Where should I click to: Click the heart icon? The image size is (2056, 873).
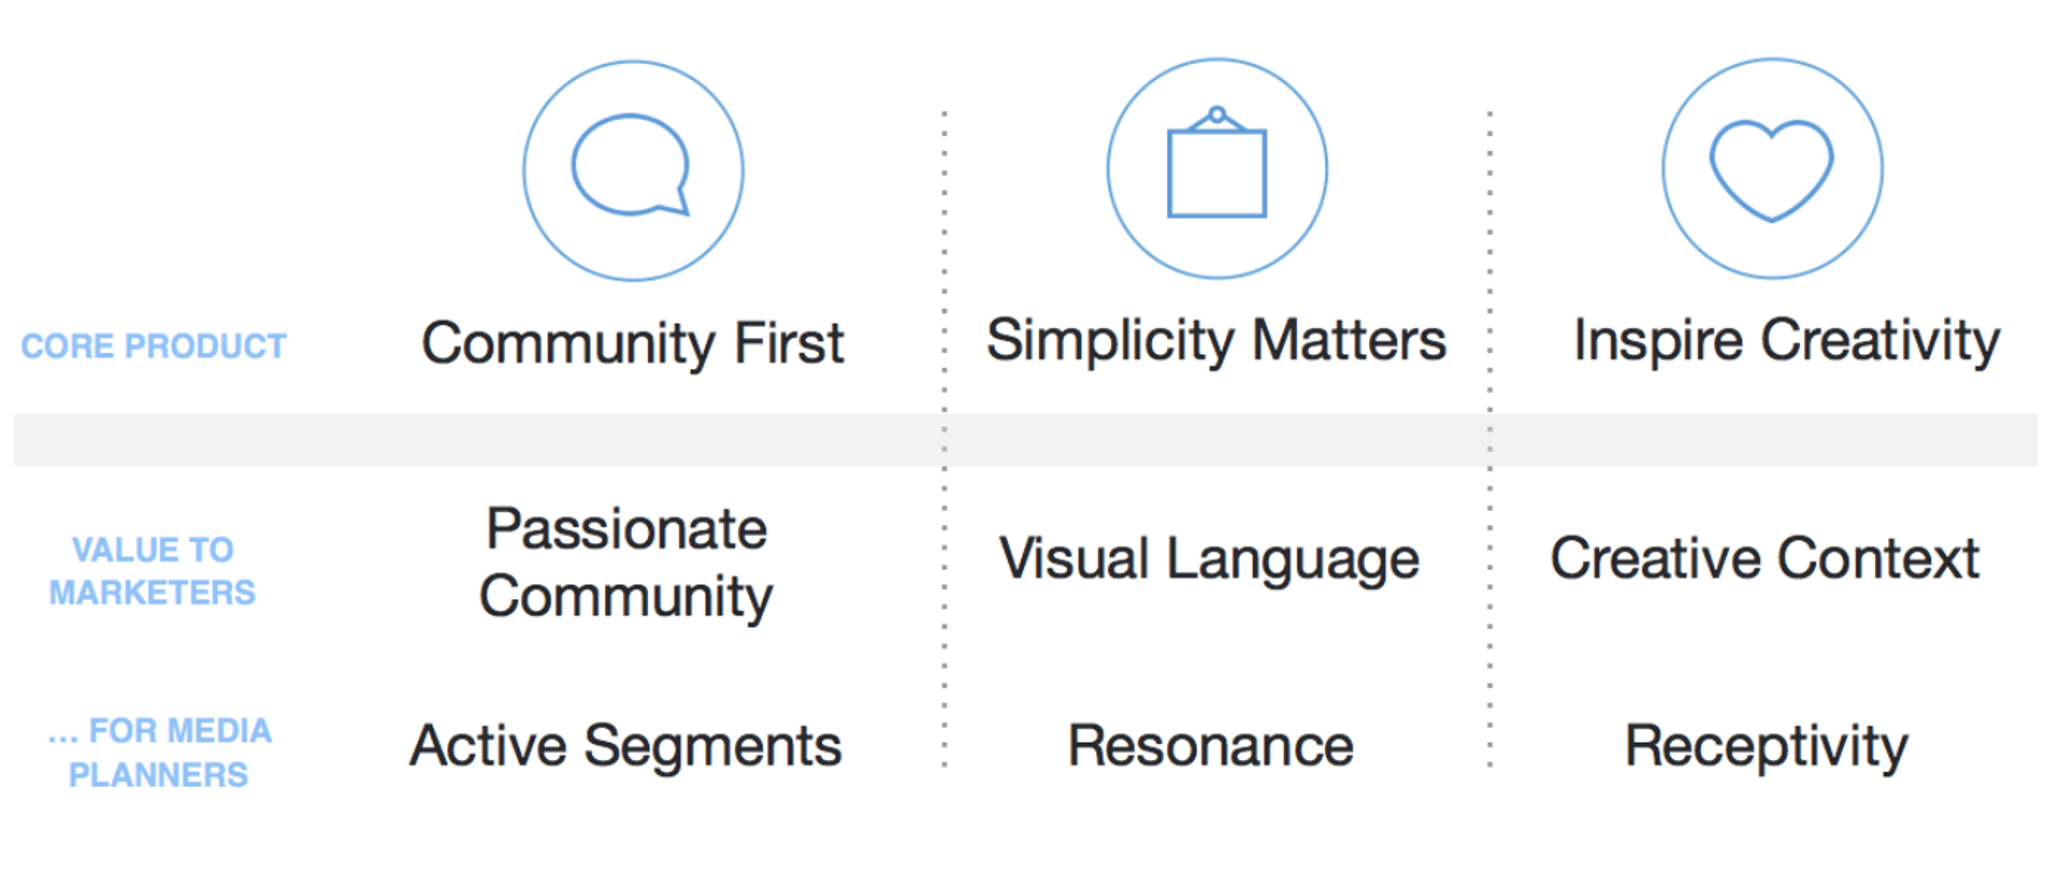tap(1771, 170)
